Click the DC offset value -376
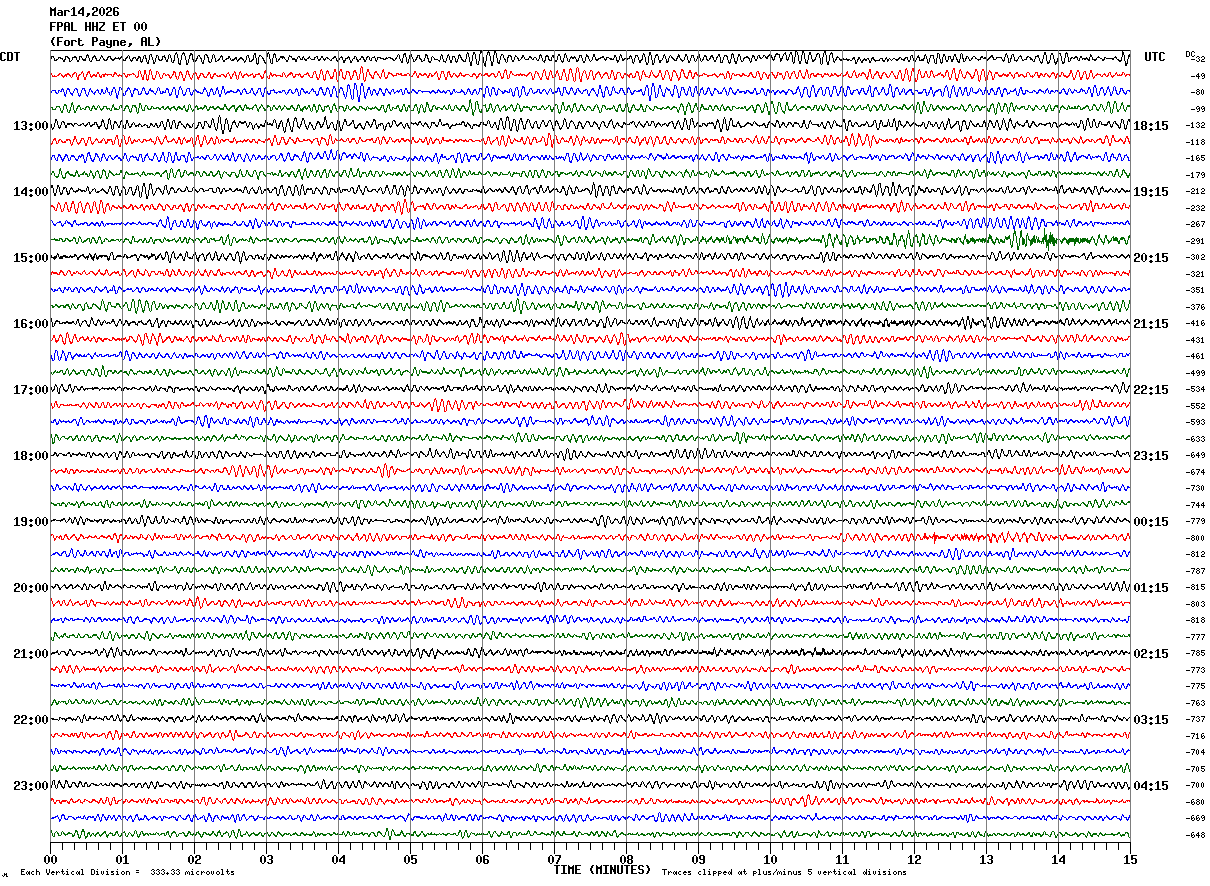Viewport: 1210px width, 886px height. [1195, 307]
